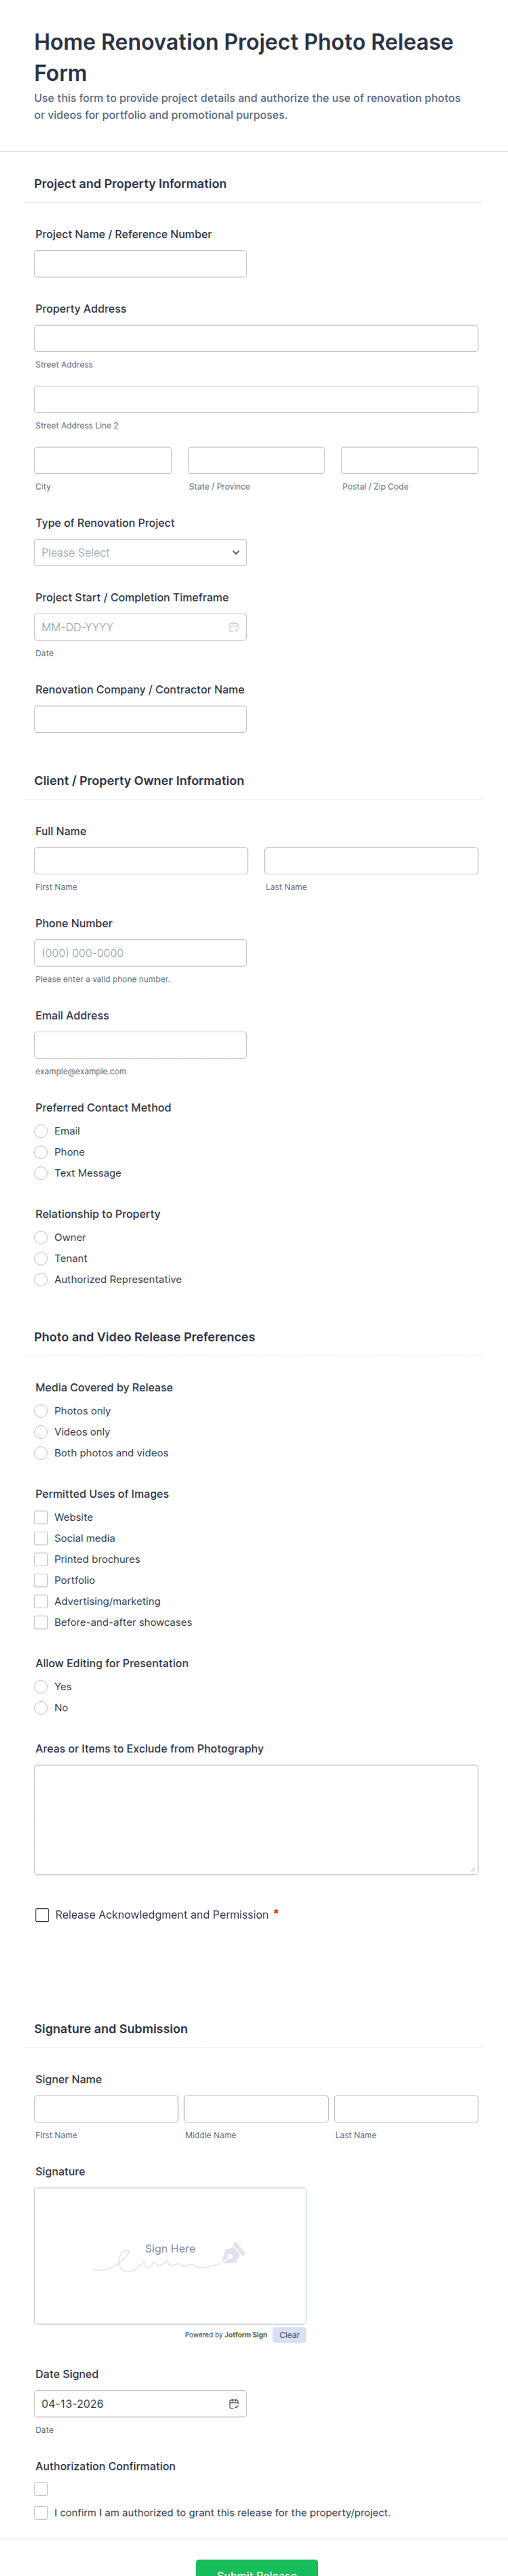Image resolution: width=508 pixels, height=2576 pixels.
Task: Select No for Allow Editing
Action: coord(41,1708)
